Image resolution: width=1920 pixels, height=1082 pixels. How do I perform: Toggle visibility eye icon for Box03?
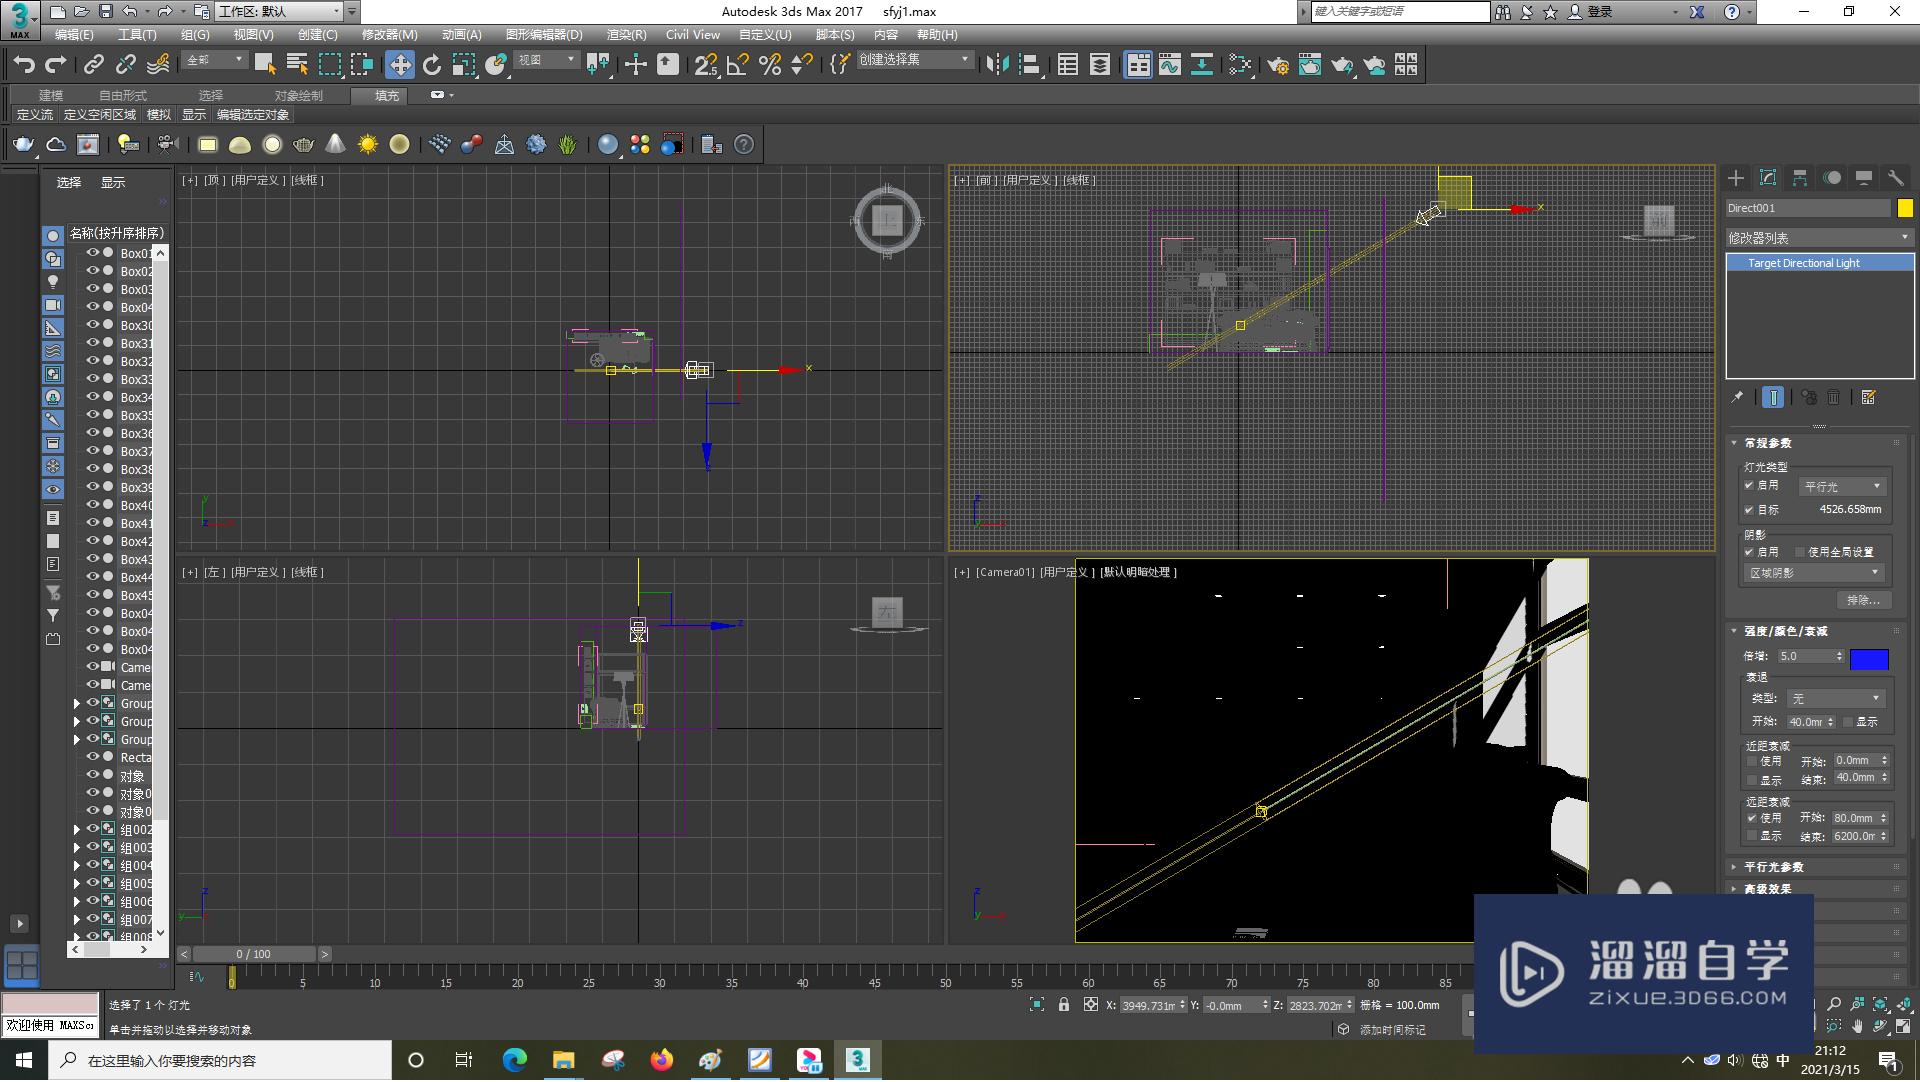(91, 289)
